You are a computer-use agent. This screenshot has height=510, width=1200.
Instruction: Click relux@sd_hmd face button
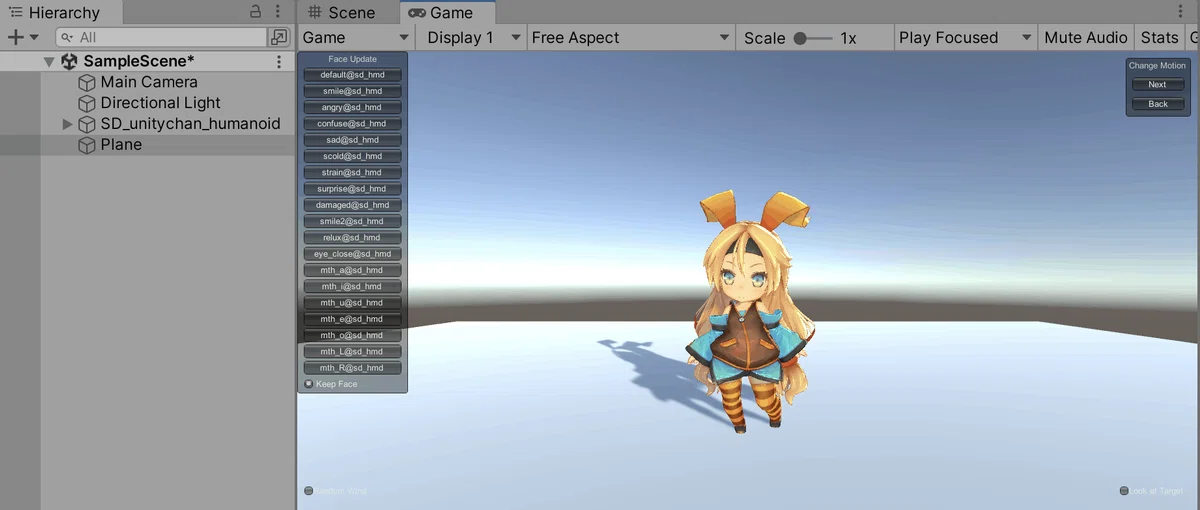tap(352, 238)
